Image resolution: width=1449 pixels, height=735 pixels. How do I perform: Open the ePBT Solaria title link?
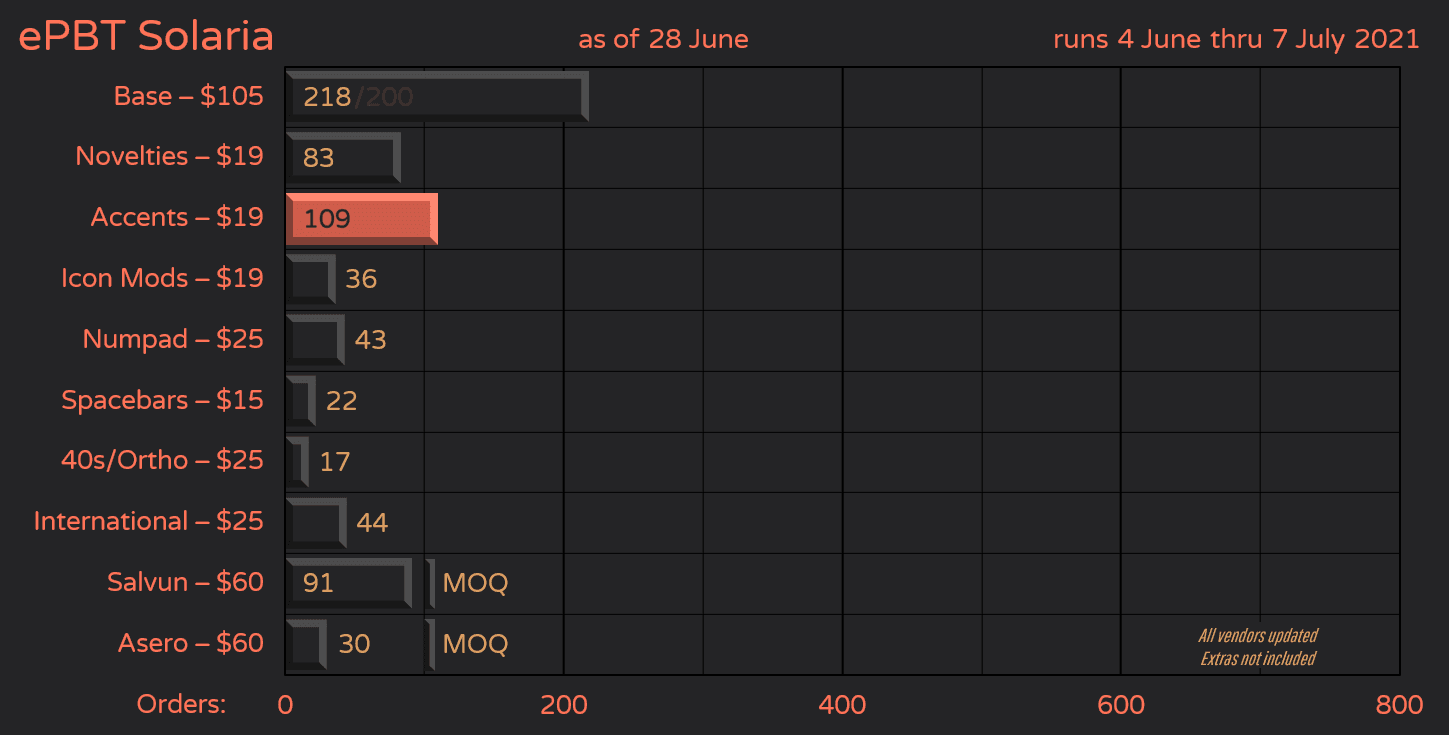[144, 35]
